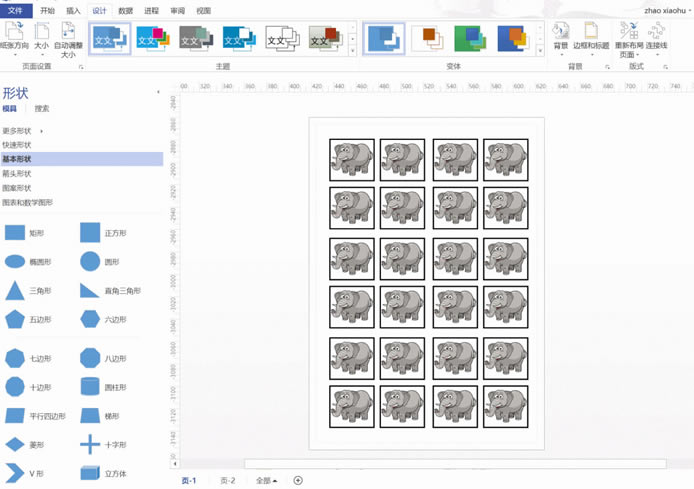694x489 pixels.
Task: Pick the 圆柱形 cylinder shape
Action: pyautogui.click(x=90, y=387)
